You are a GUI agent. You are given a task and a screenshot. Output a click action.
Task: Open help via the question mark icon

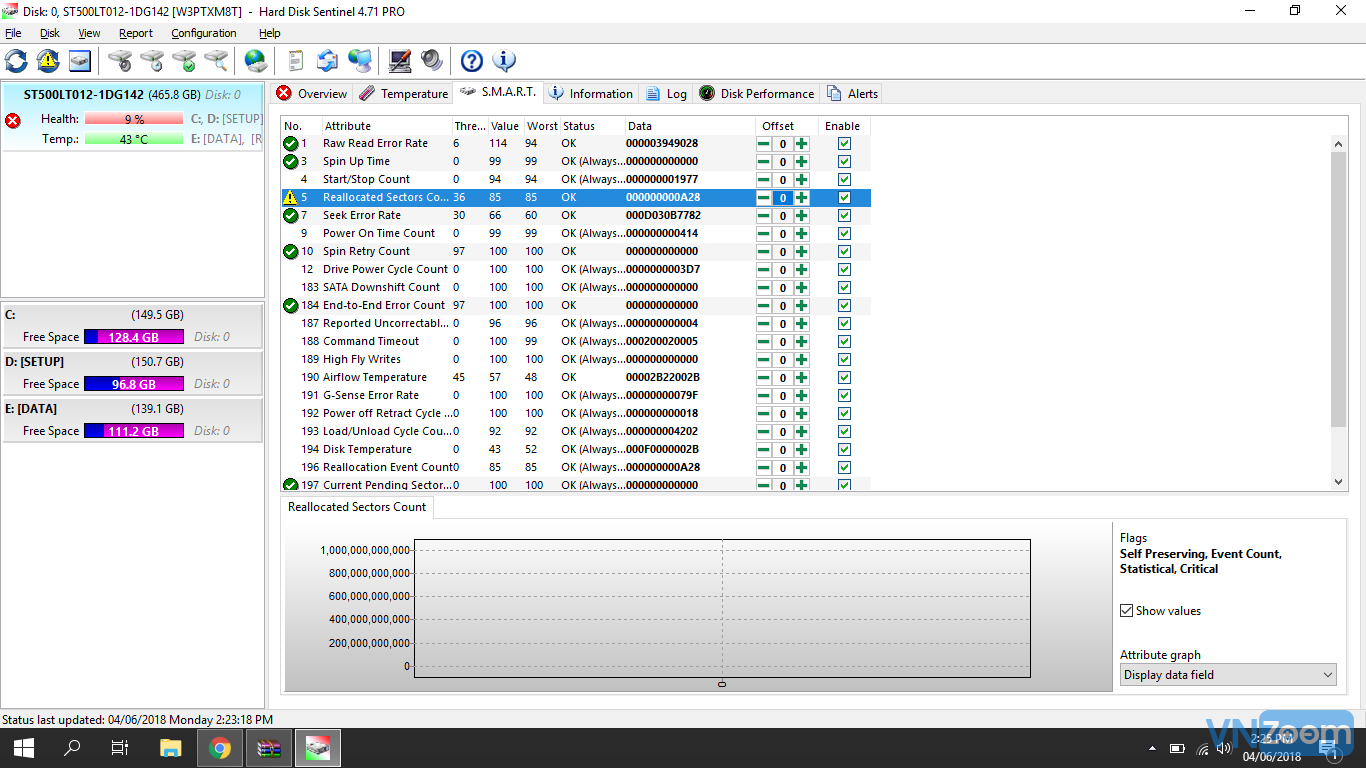coord(471,61)
